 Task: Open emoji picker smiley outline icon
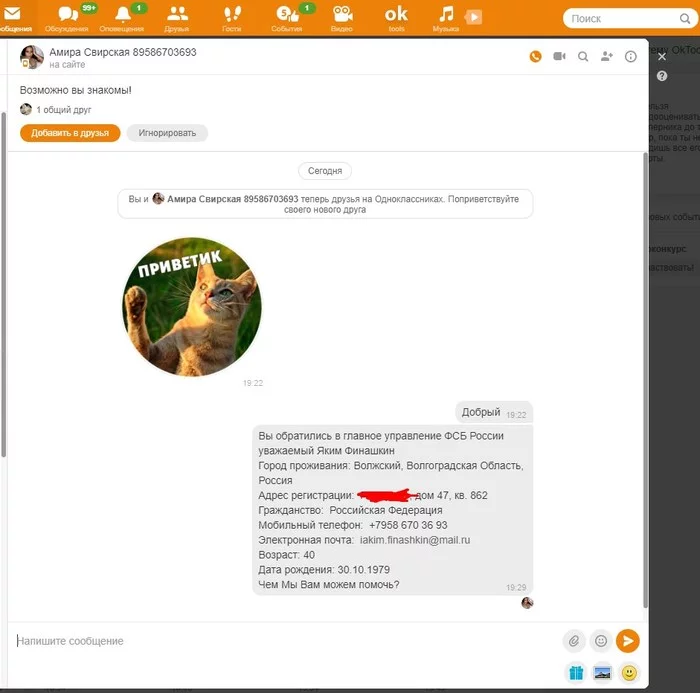click(601, 641)
